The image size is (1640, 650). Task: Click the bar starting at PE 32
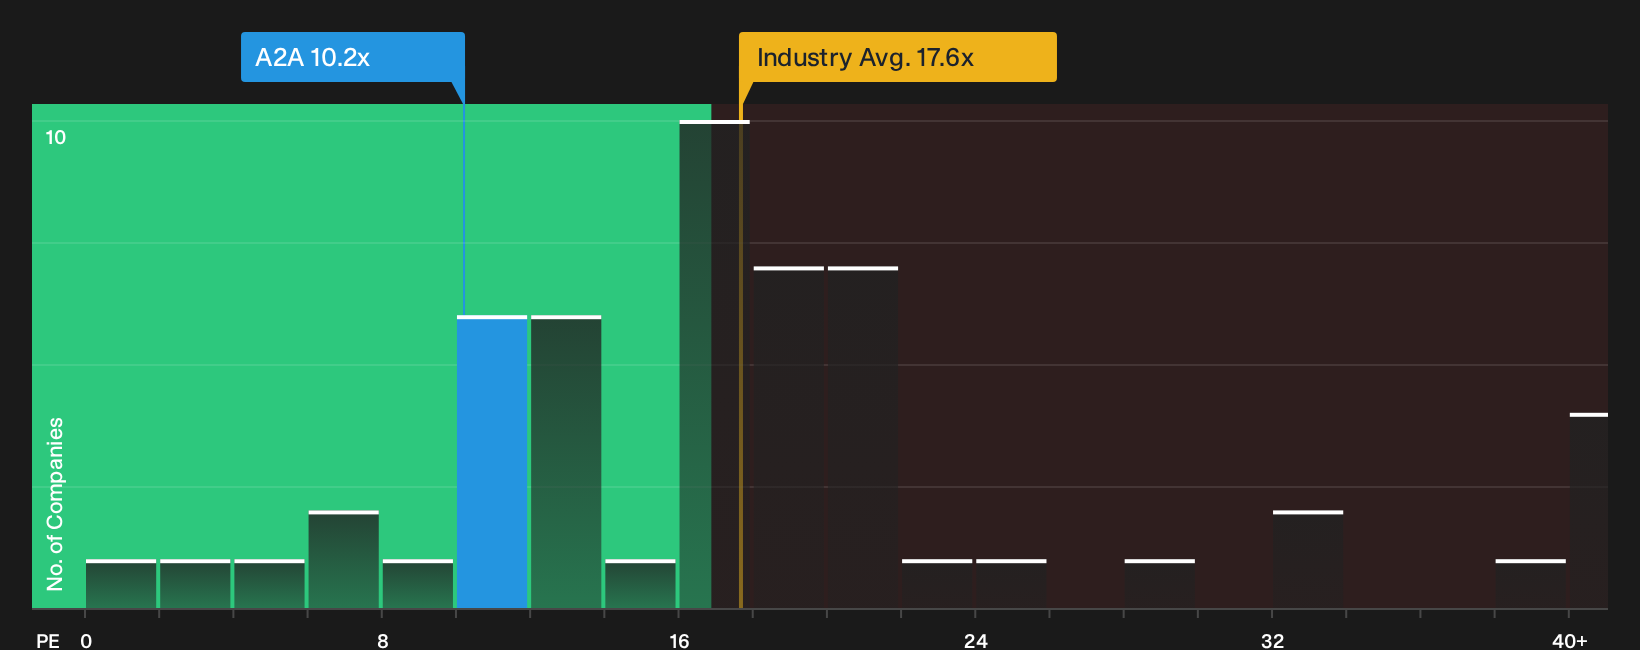(x=1308, y=560)
